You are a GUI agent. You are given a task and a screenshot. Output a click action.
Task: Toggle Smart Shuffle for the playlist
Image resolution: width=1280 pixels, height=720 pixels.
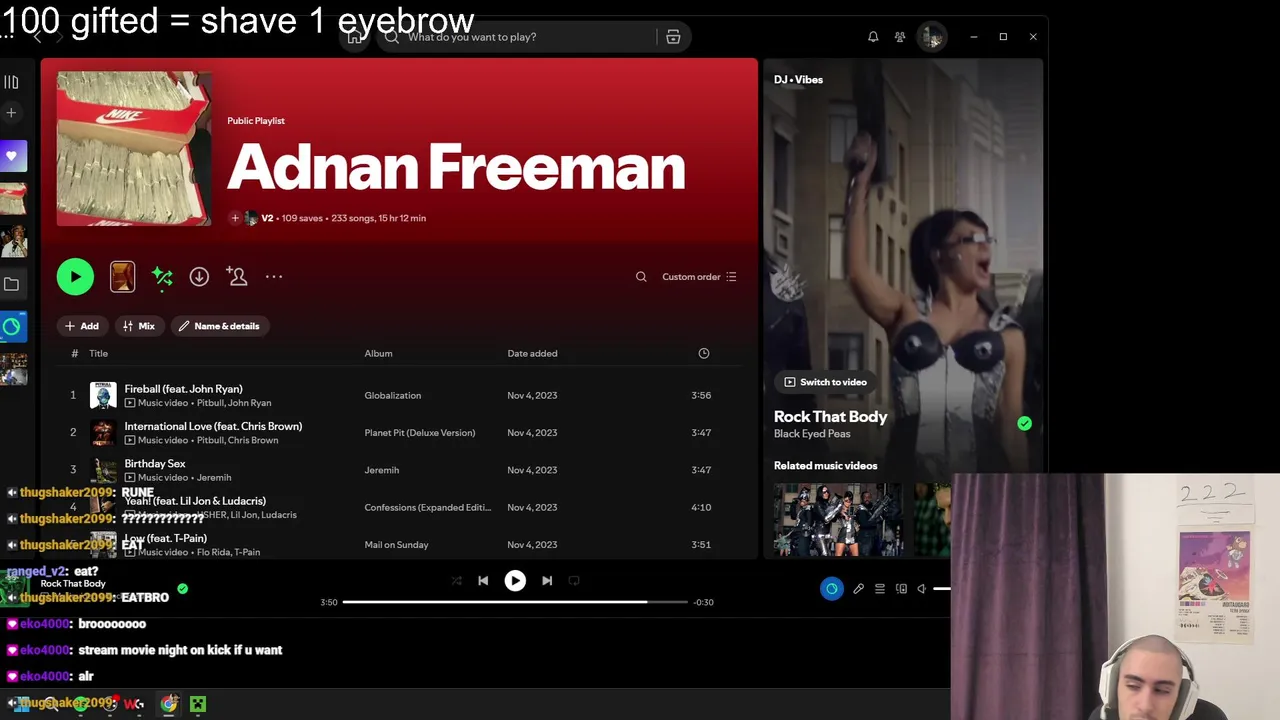pos(162,277)
